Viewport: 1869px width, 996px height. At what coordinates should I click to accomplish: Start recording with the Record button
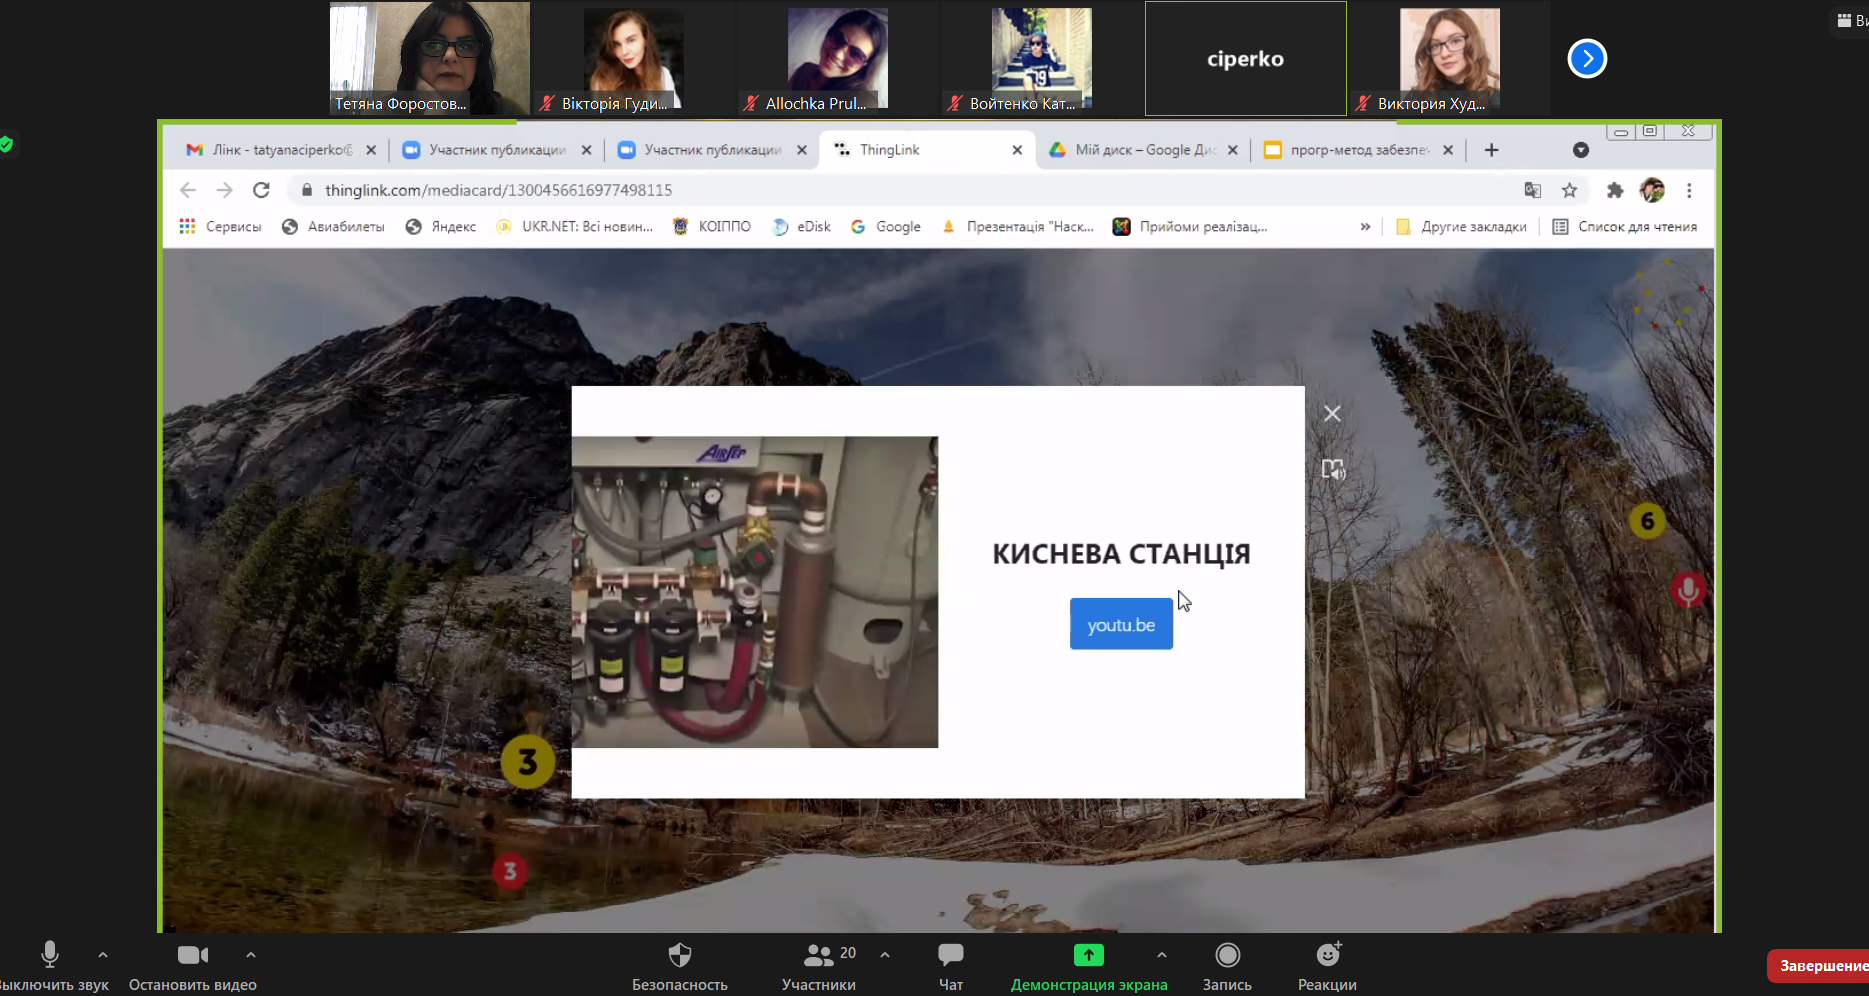click(x=1227, y=956)
